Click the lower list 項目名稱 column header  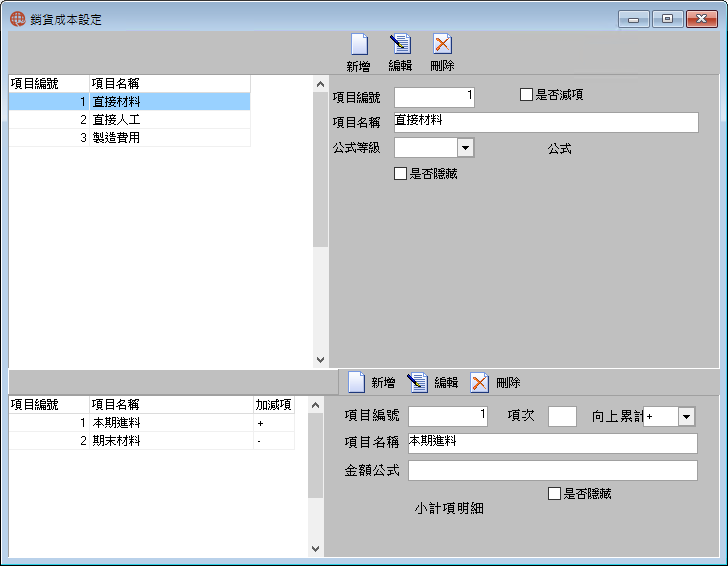(171, 404)
